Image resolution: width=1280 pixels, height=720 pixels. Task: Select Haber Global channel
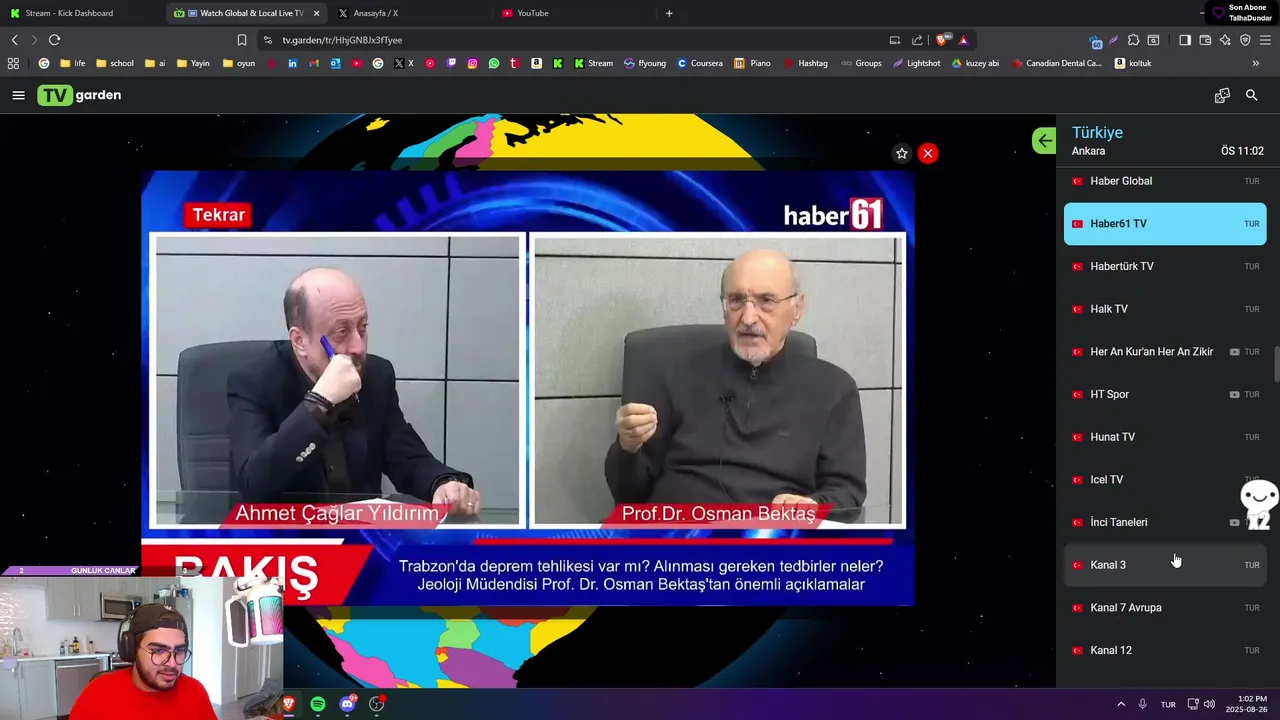click(1165, 181)
